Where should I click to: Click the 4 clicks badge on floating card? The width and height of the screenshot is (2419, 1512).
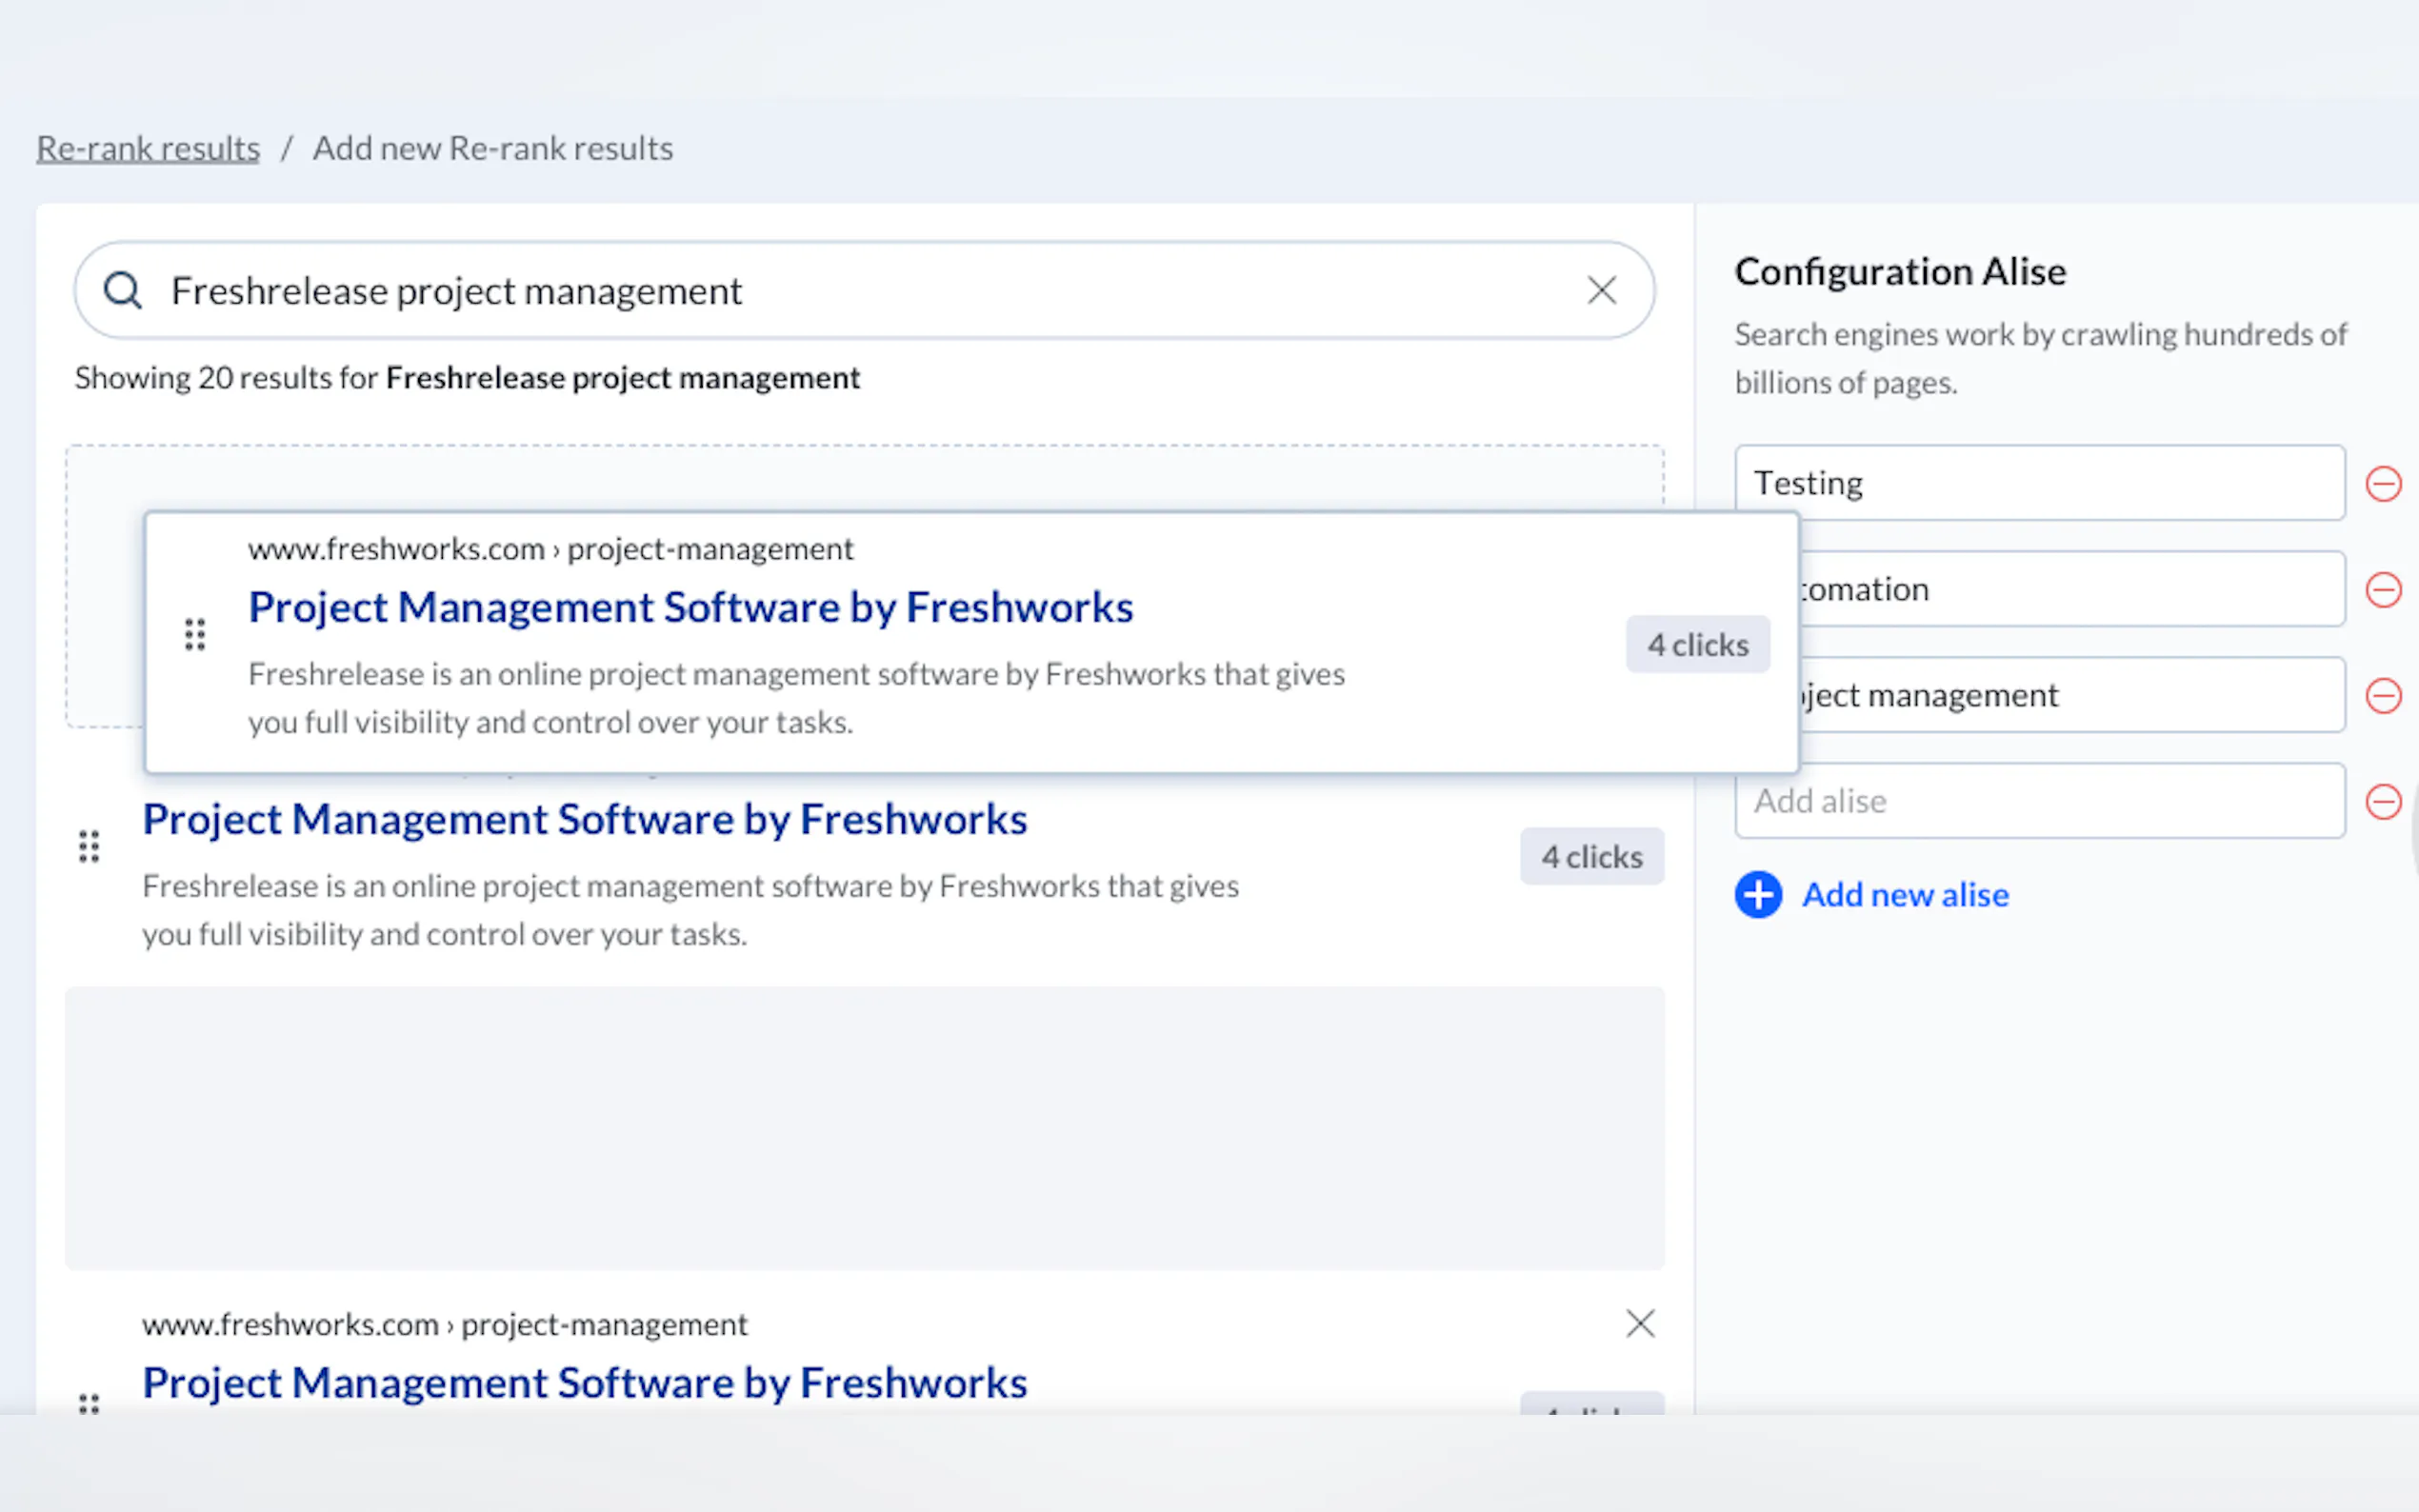1698,645
